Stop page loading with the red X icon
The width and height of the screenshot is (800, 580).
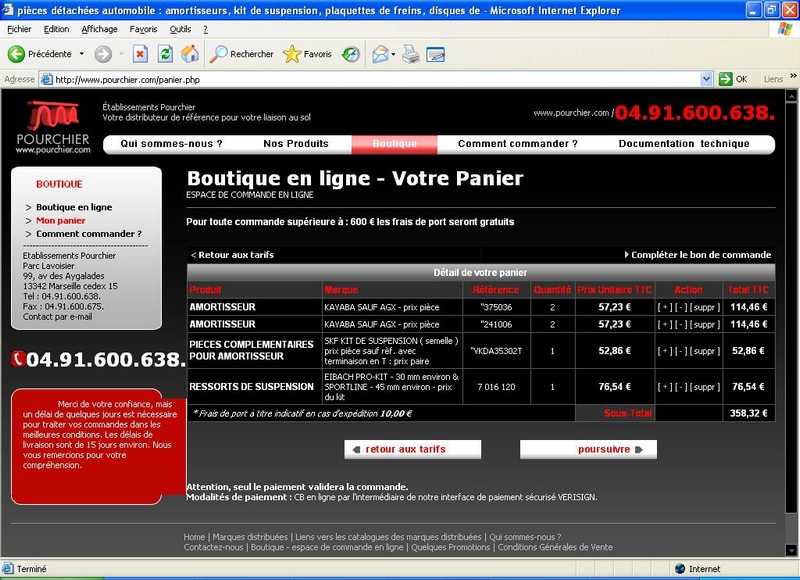(140, 54)
